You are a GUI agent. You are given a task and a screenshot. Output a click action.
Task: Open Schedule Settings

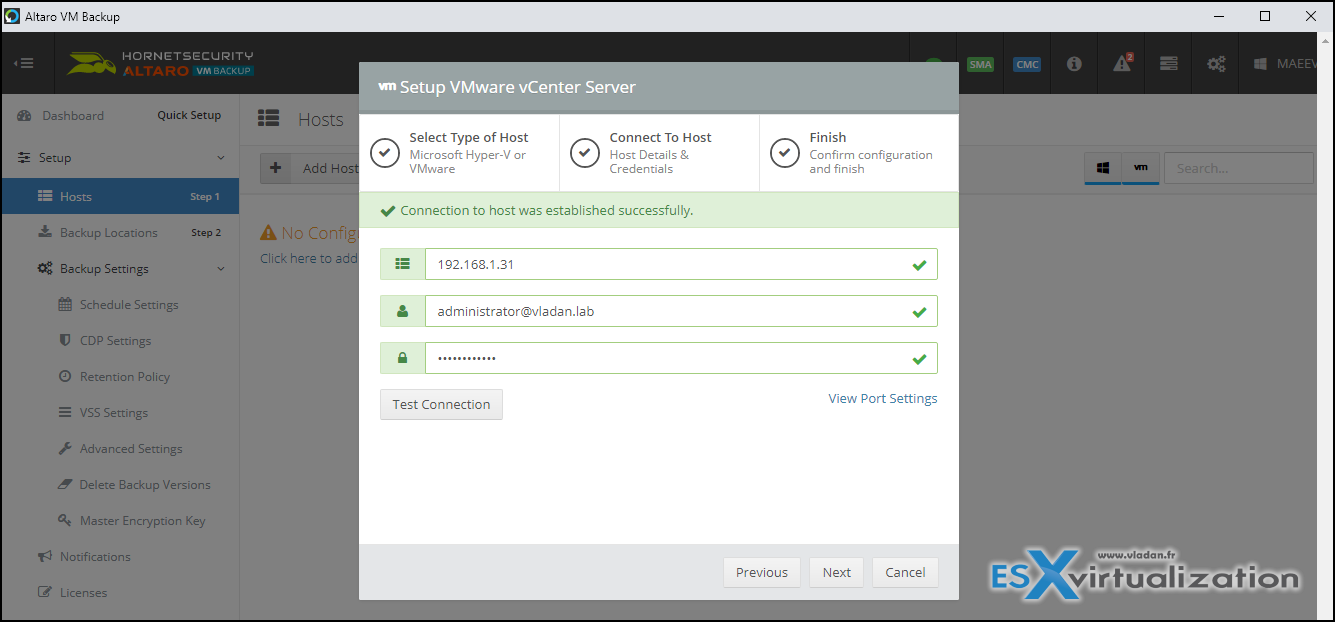[x=129, y=305]
